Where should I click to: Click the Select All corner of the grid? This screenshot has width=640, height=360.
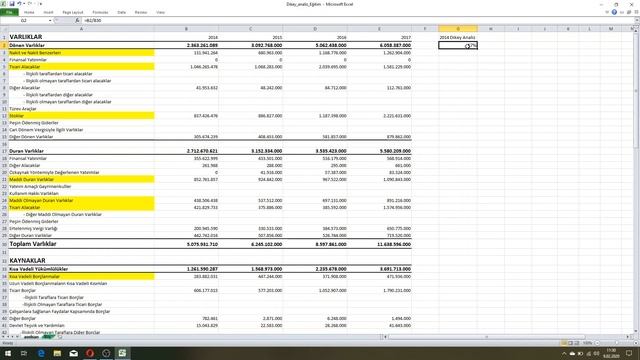click(4, 29)
